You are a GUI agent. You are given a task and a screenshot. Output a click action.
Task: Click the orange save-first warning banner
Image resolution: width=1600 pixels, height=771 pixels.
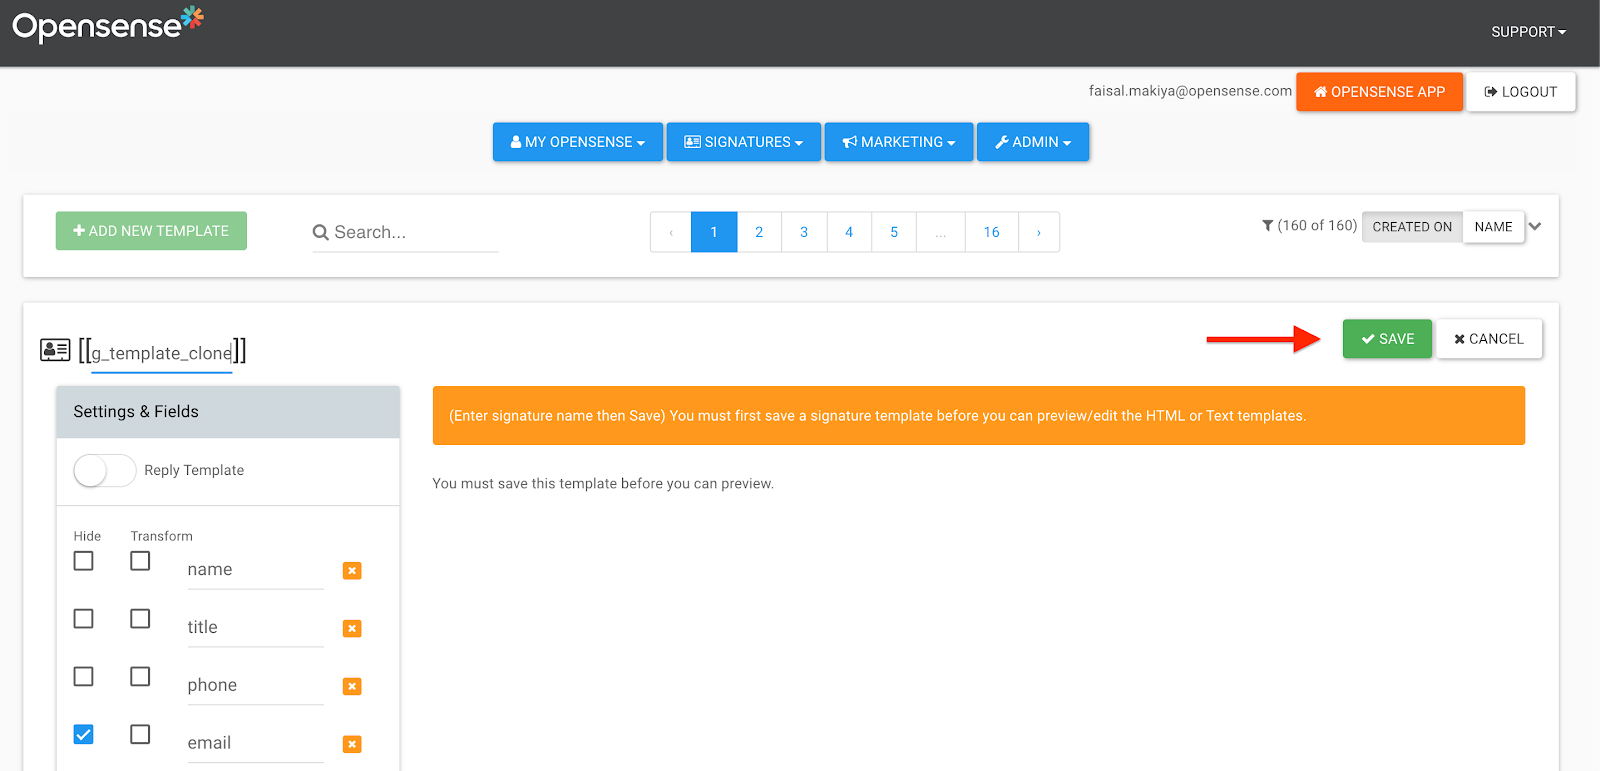(x=979, y=416)
